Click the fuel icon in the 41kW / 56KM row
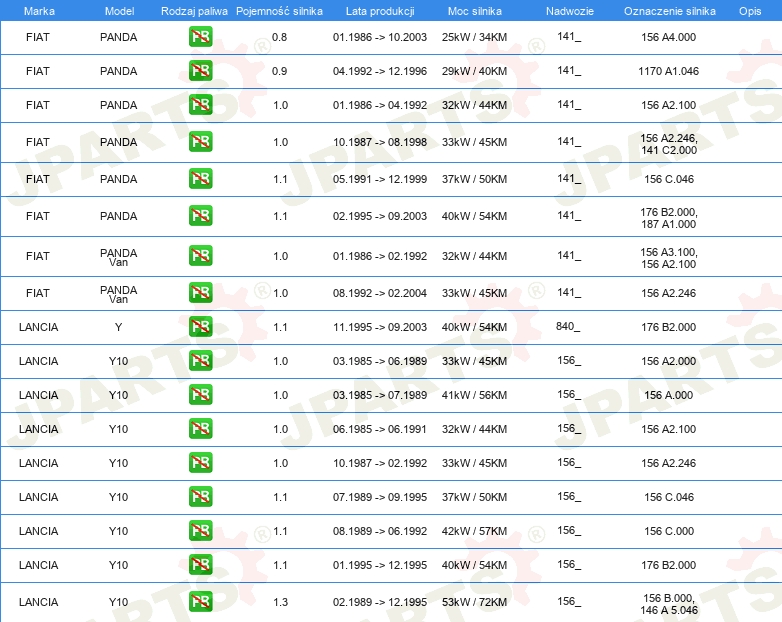 [x=200, y=395]
